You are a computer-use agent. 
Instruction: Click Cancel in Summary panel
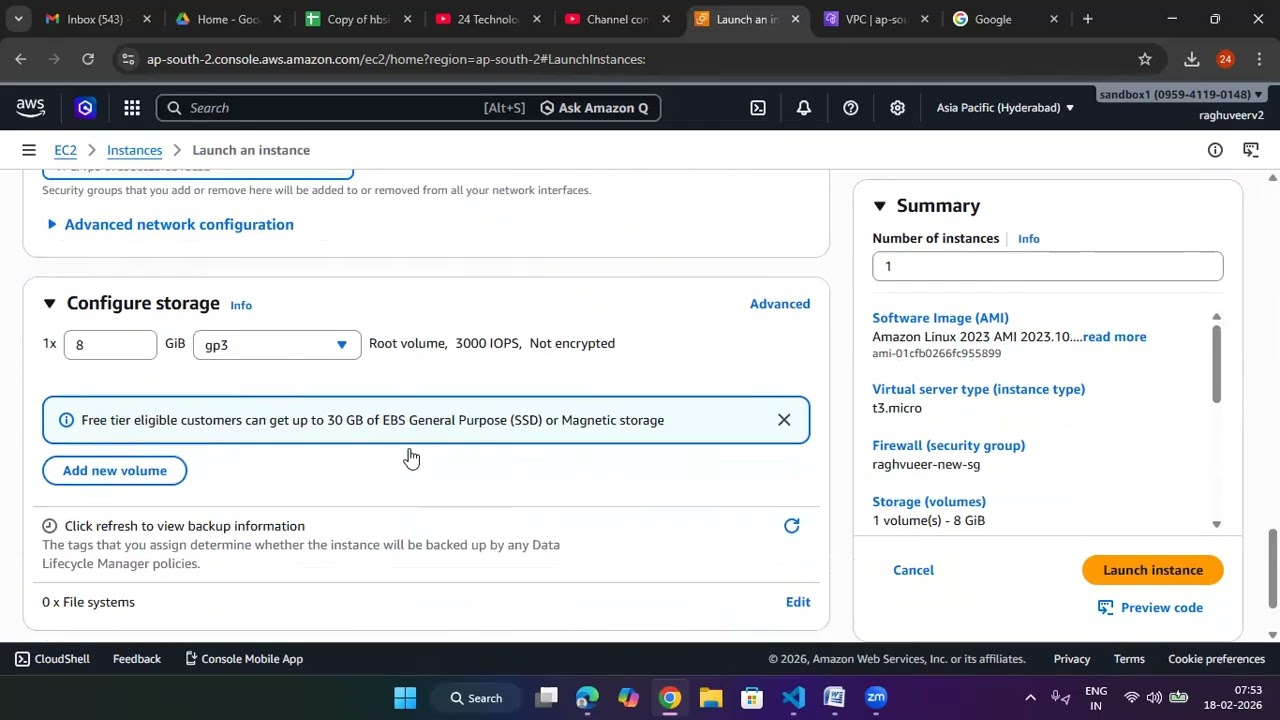[913, 570]
